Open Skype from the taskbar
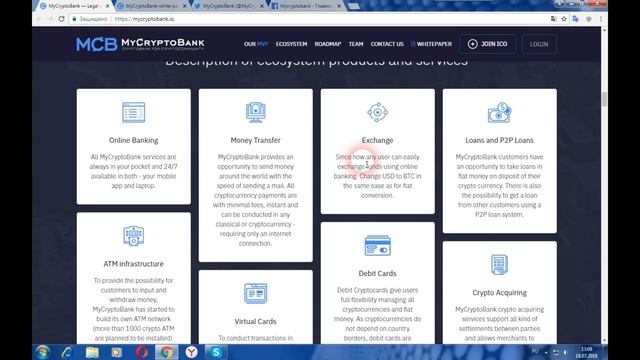This screenshot has height=360, width=640. 216,352
